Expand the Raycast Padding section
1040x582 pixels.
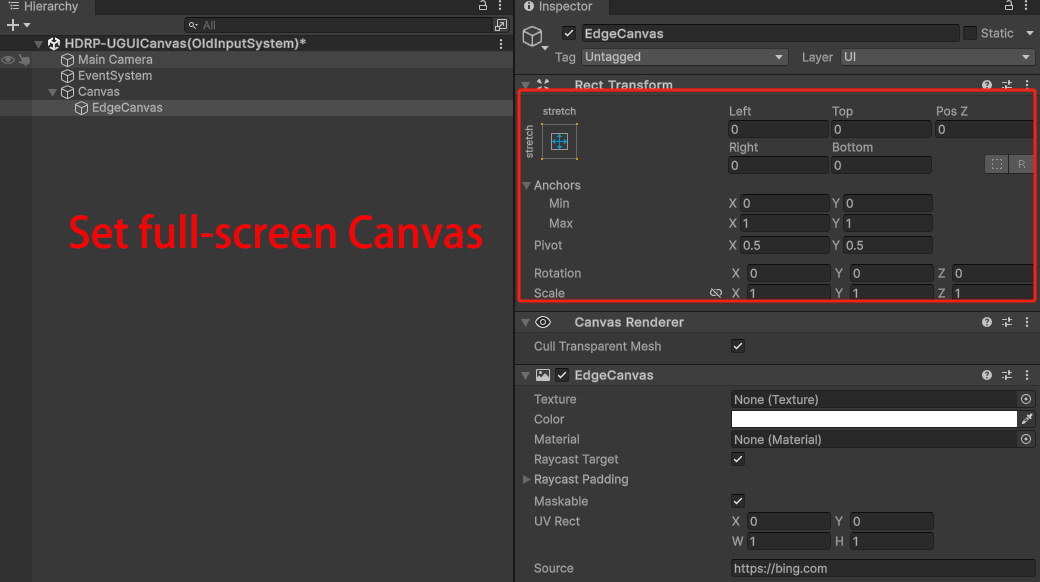(x=525, y=480)
